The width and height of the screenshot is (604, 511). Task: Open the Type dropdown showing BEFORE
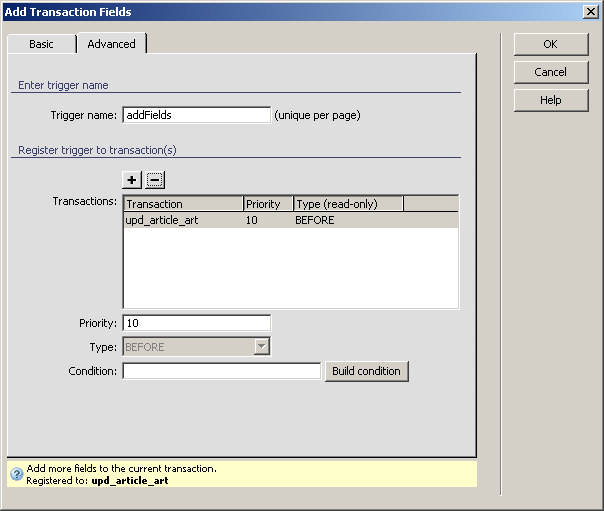pos(196,347)
